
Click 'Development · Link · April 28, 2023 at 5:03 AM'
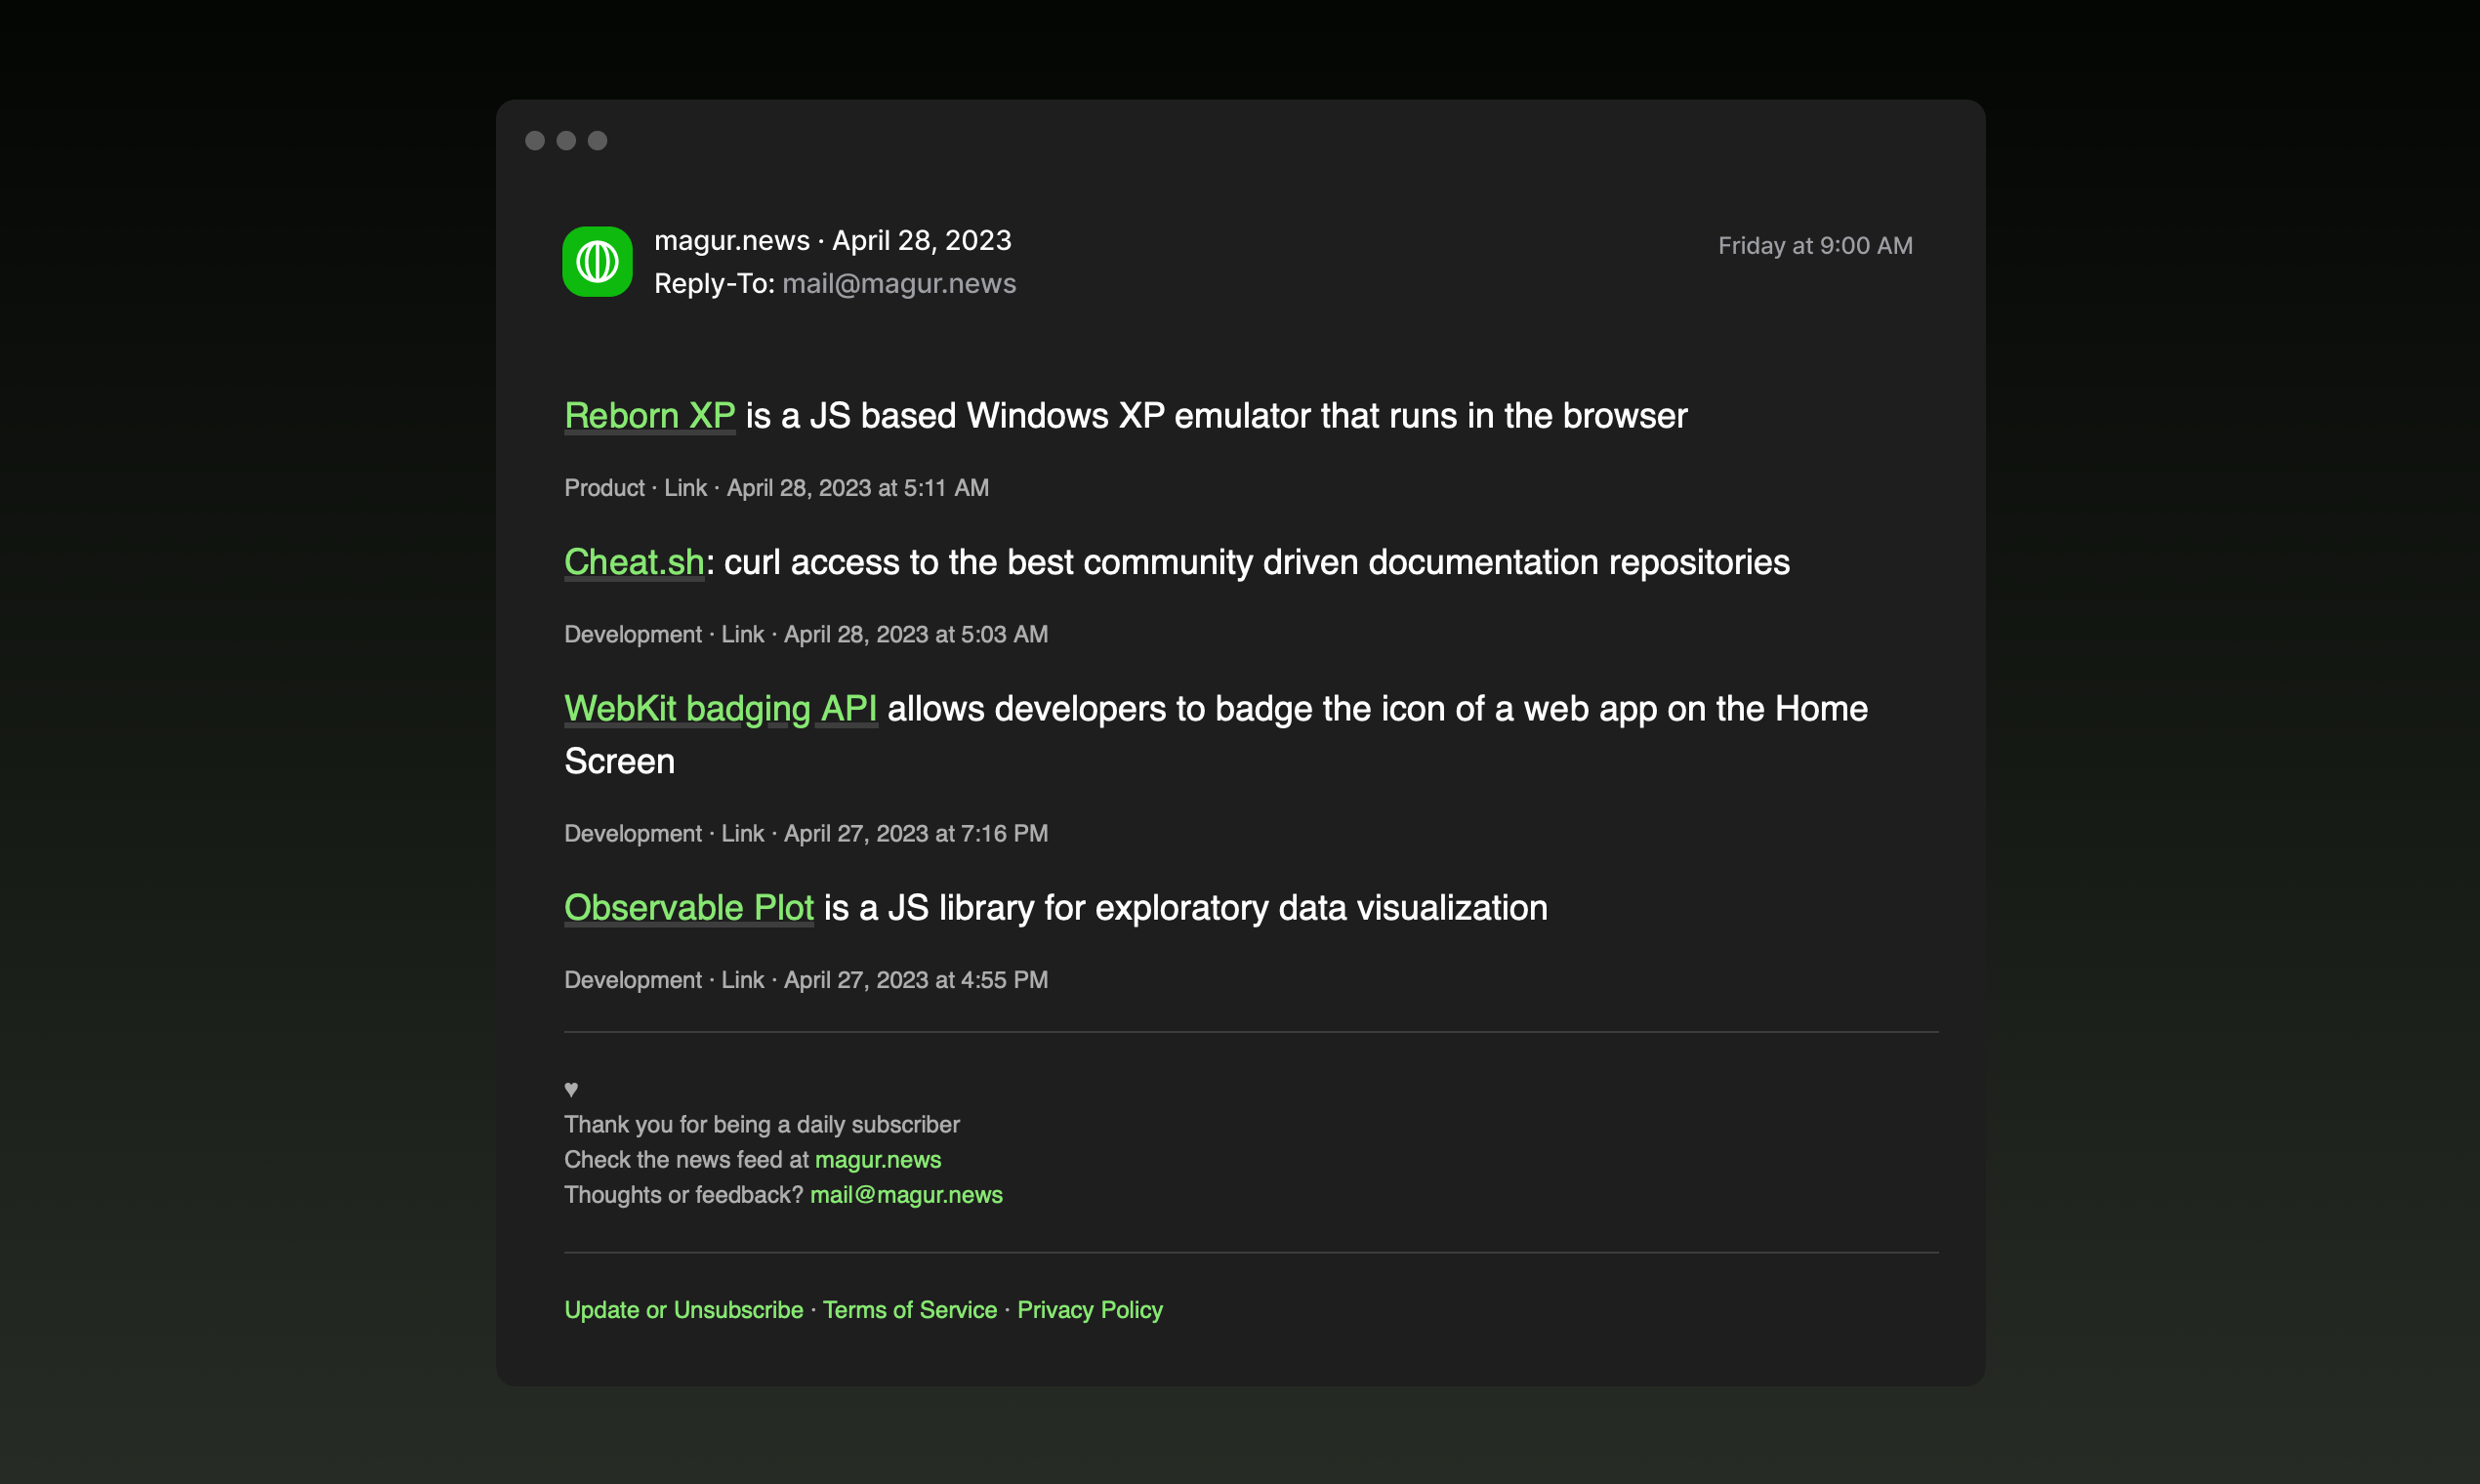point(806,635)
